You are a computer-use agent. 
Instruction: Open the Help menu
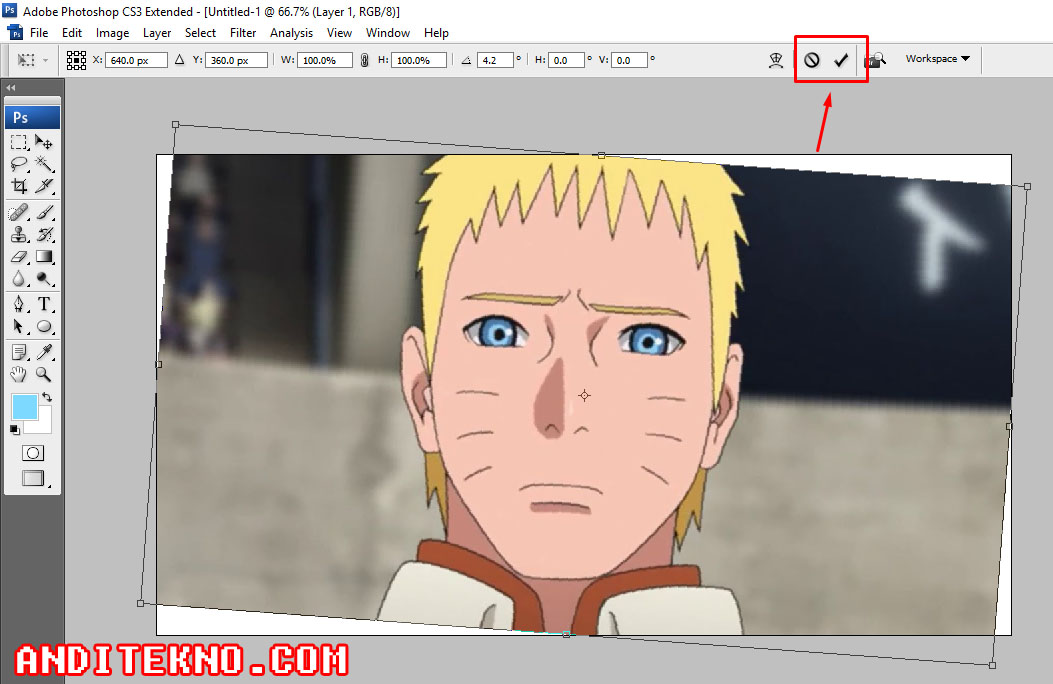point(436,33)
